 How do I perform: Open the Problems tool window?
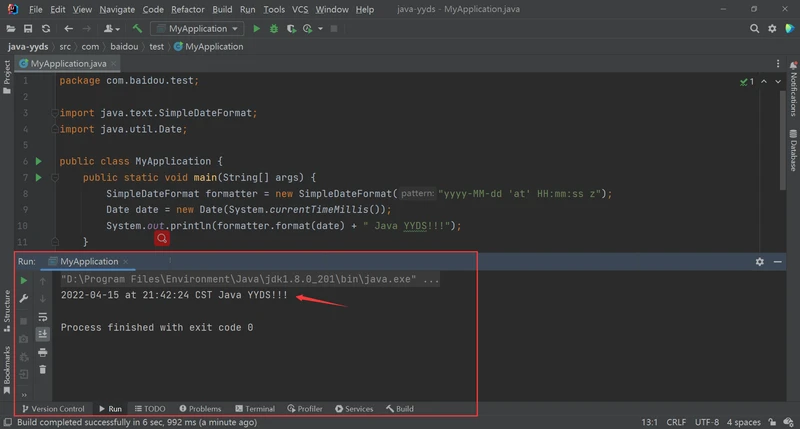(x=199, y=409)
